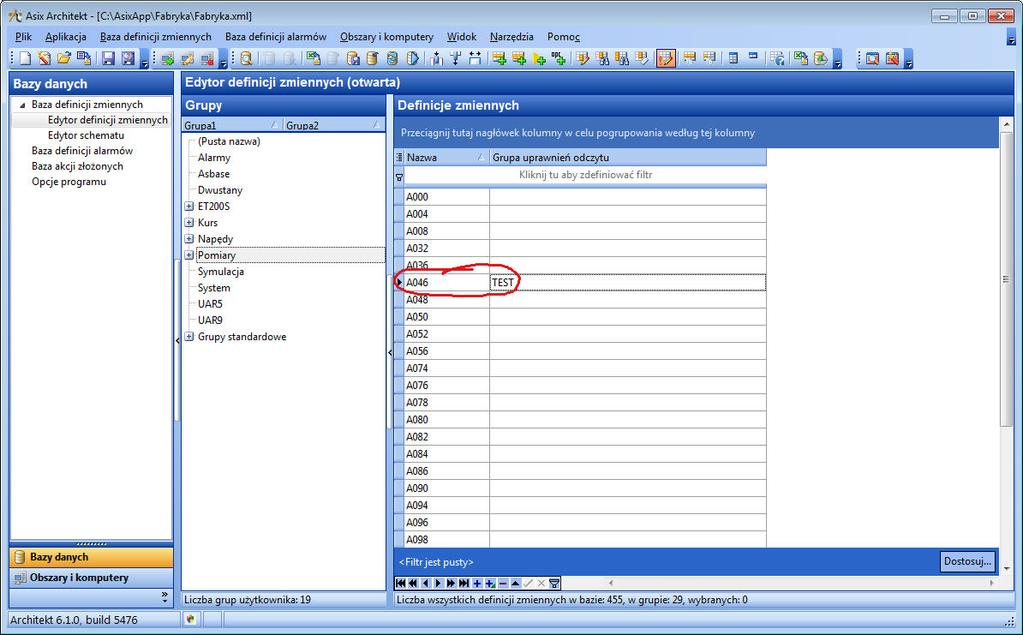
Task: Expand Grupy standardowe node
Action: pos(189,337)
